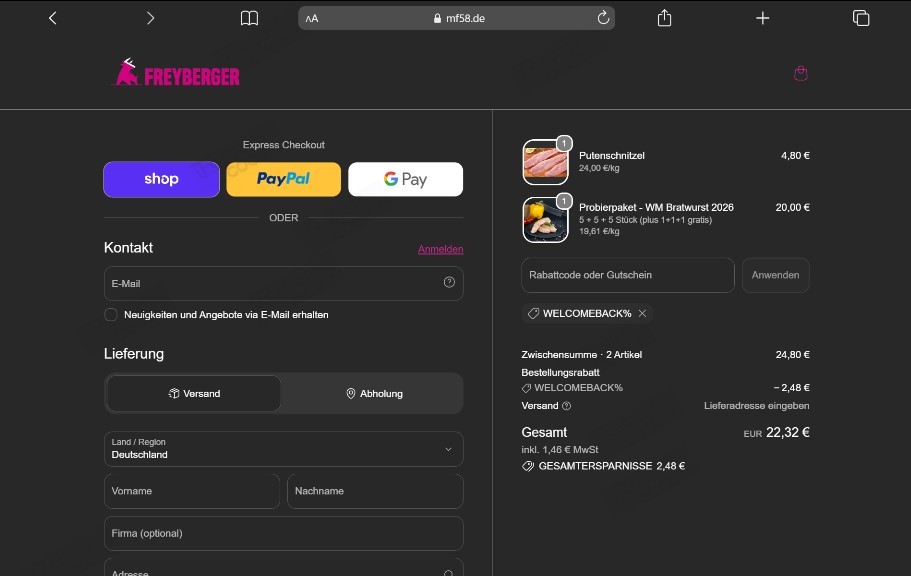Image resolution: width=911 pixels, height=576 pixels.
Task: Pay with Google Pay express button
Action: 406,179
